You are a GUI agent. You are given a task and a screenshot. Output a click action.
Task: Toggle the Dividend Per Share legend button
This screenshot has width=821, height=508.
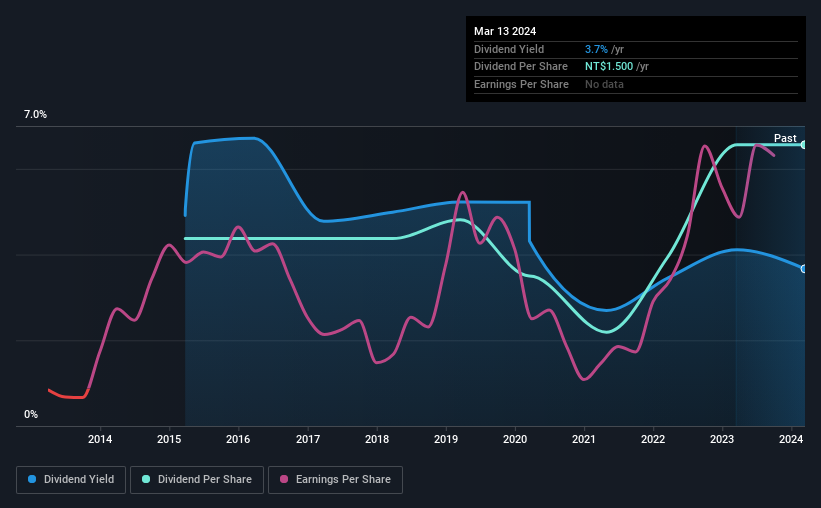coord(197,480)
